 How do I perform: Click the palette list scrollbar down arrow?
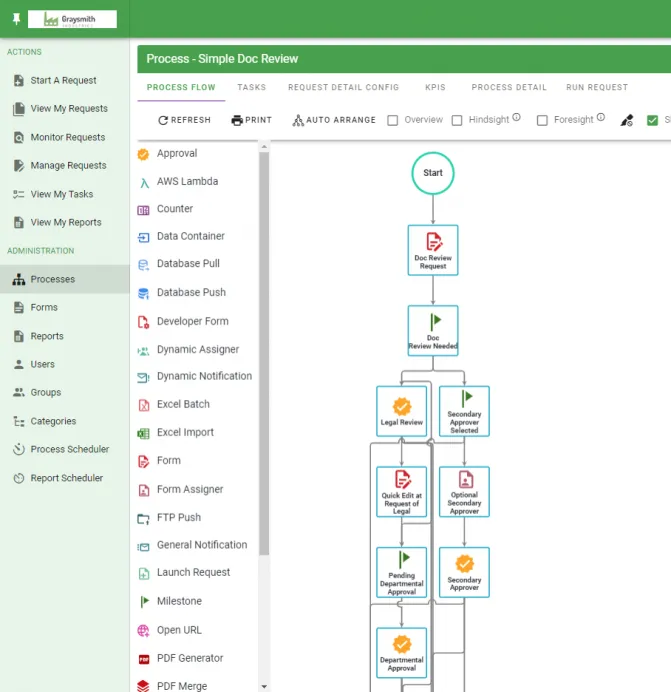click(x=264, y=686)
